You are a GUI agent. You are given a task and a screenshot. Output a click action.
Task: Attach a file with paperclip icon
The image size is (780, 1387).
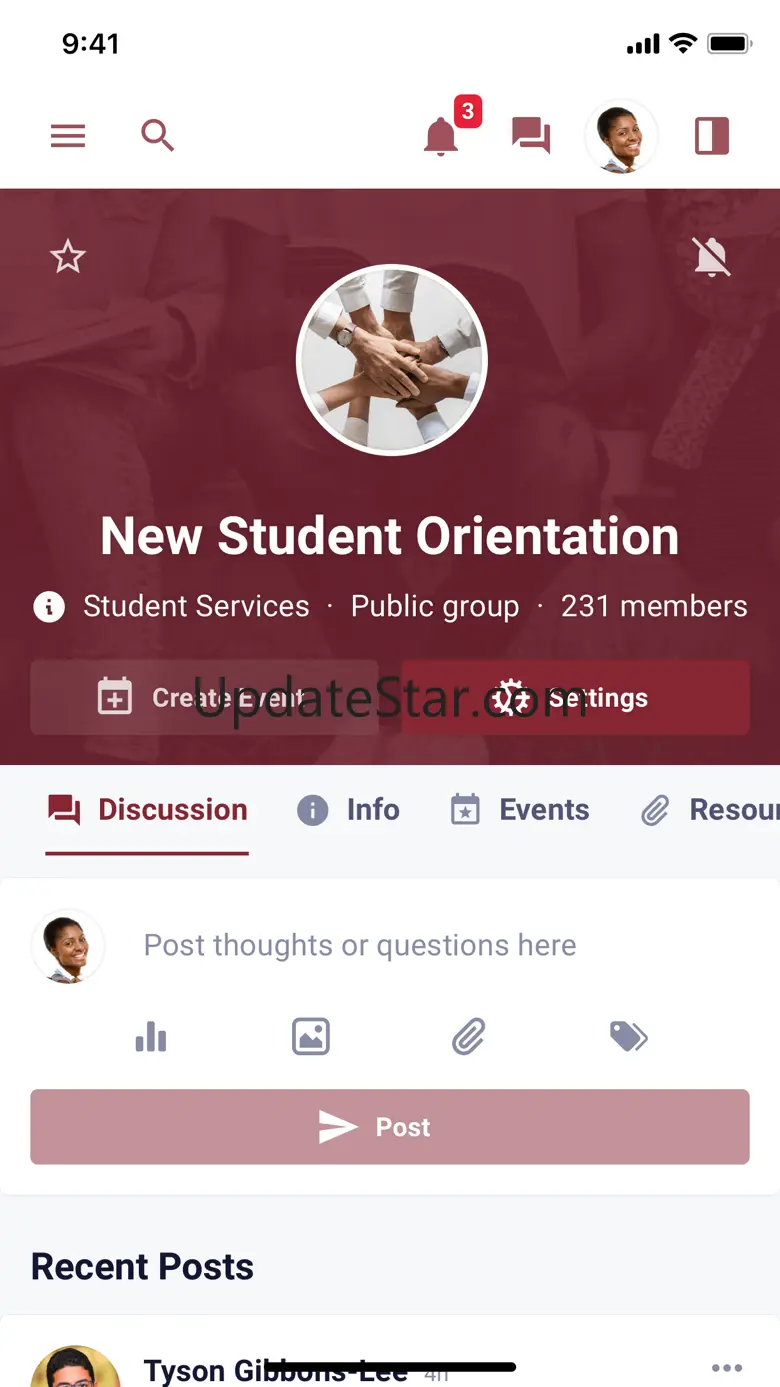pyautogui.click(x=468, y=1037)
